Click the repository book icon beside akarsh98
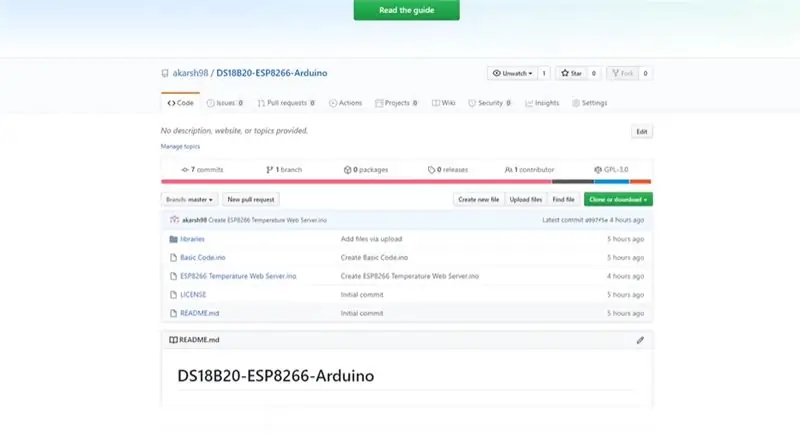The height and width of the screenshot is (437, 800). 165,73
